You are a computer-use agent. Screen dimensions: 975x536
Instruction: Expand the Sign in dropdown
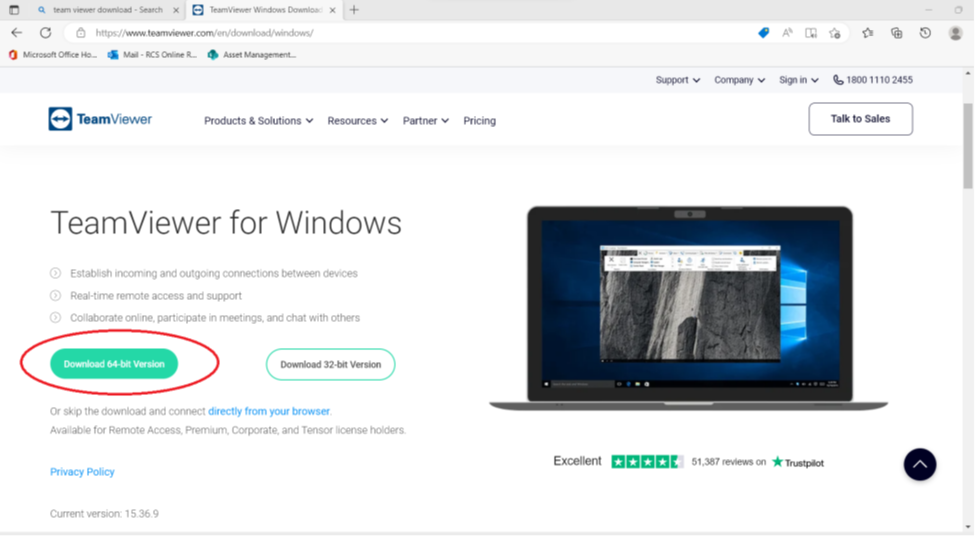[798, 80]
